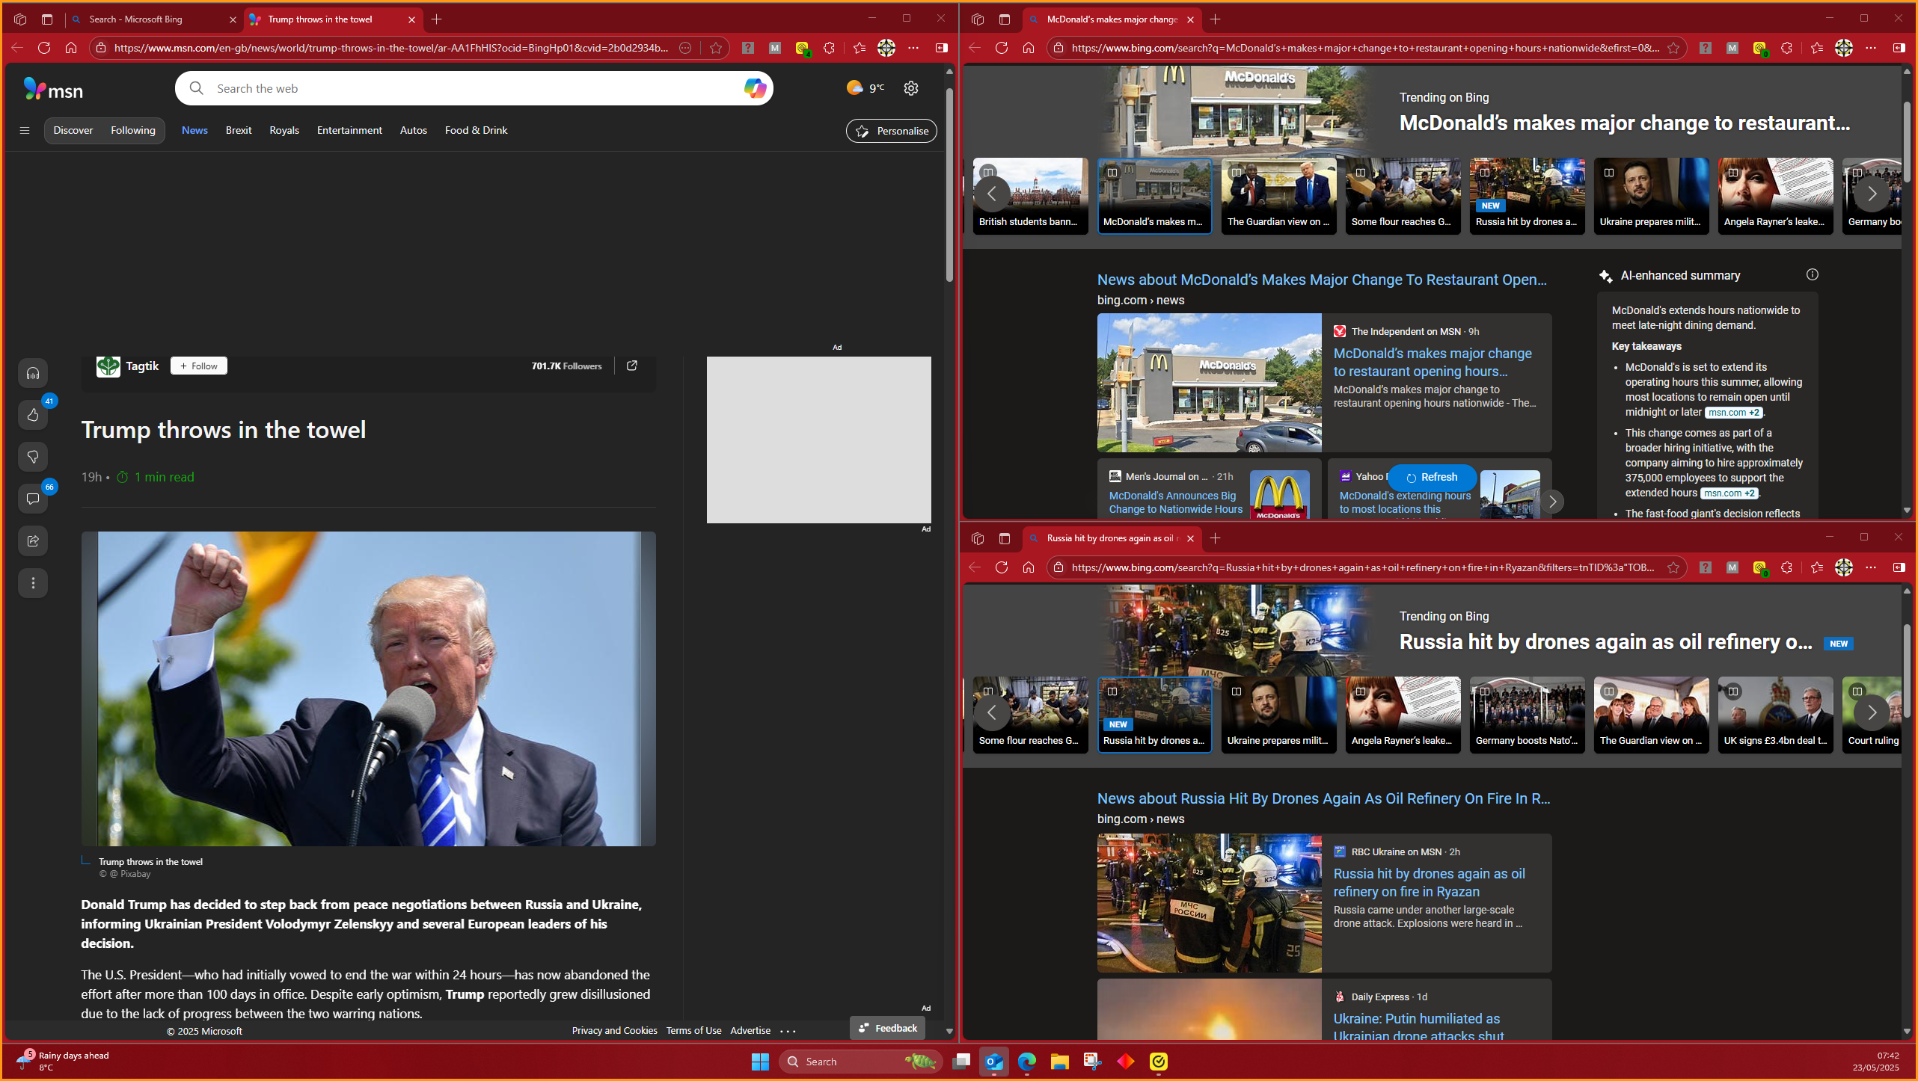Open the Brexit section on MSN
Viewport: 1918px width, 1081px height.
[239, 130]
